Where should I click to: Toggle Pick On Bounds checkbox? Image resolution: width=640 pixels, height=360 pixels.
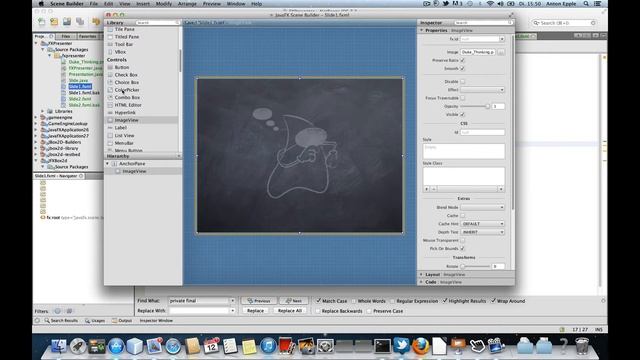[x=462, y=249]
